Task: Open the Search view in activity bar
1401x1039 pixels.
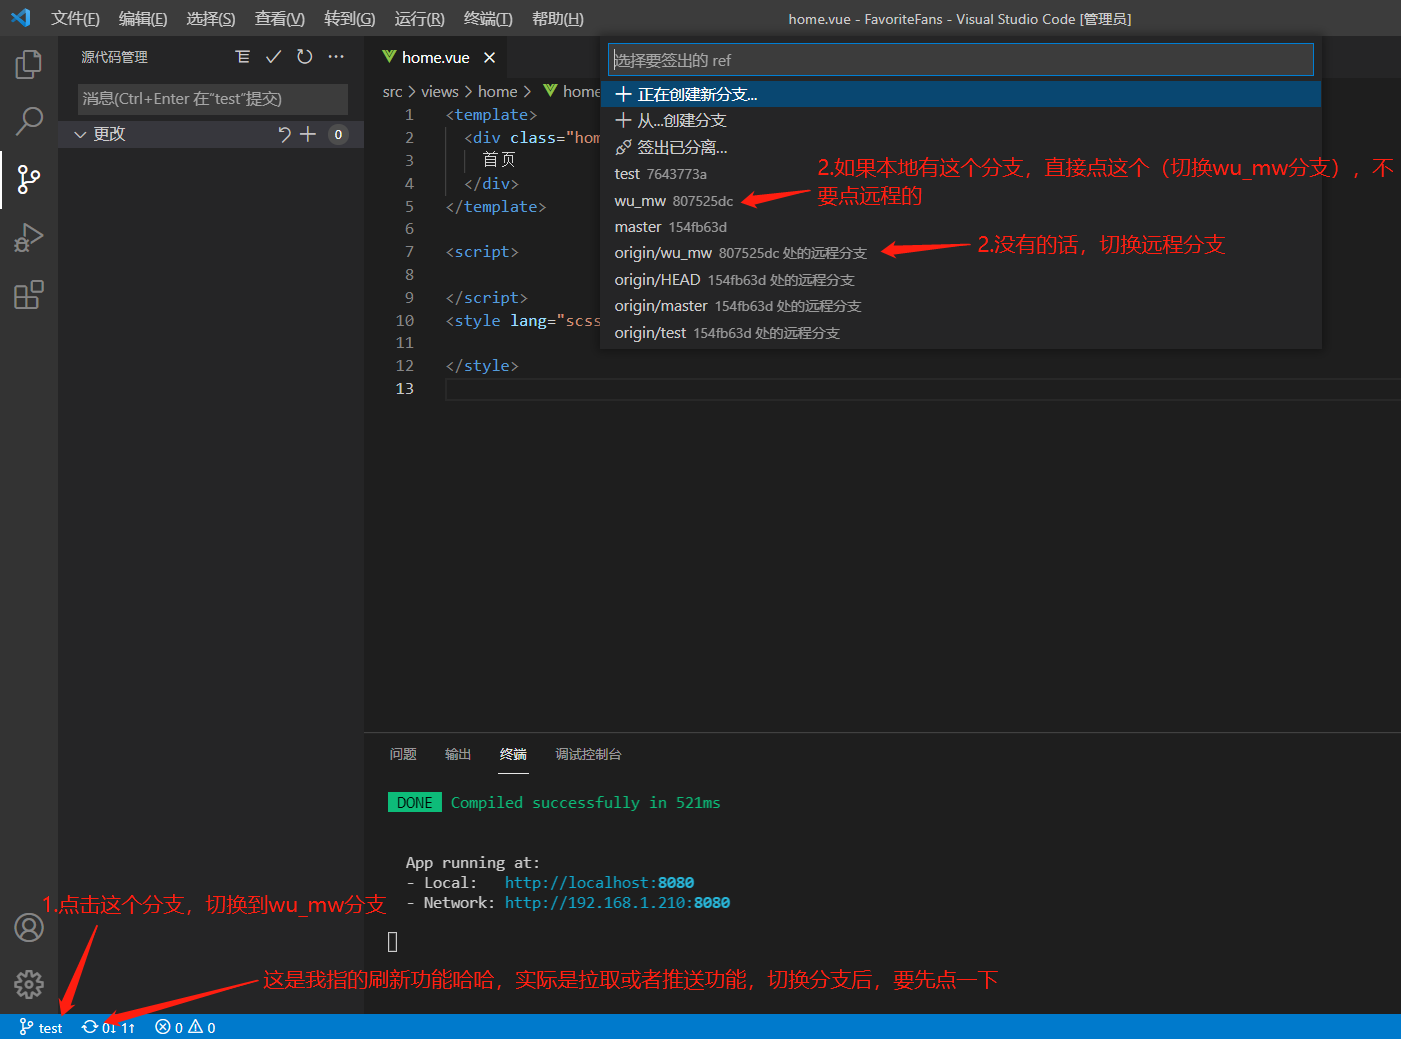Action: [29, 121]
